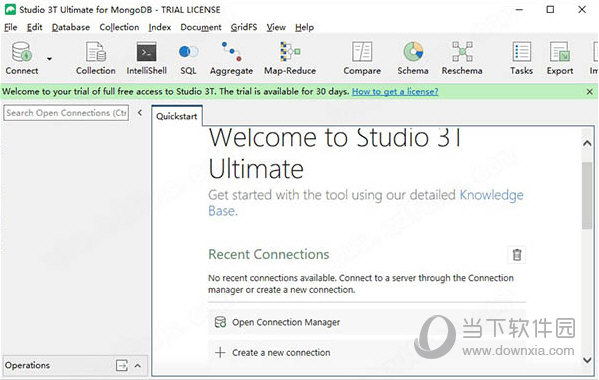This screenshot has width=599, height=380.
Task: Open the Collection menu
Action: point(119,27)
